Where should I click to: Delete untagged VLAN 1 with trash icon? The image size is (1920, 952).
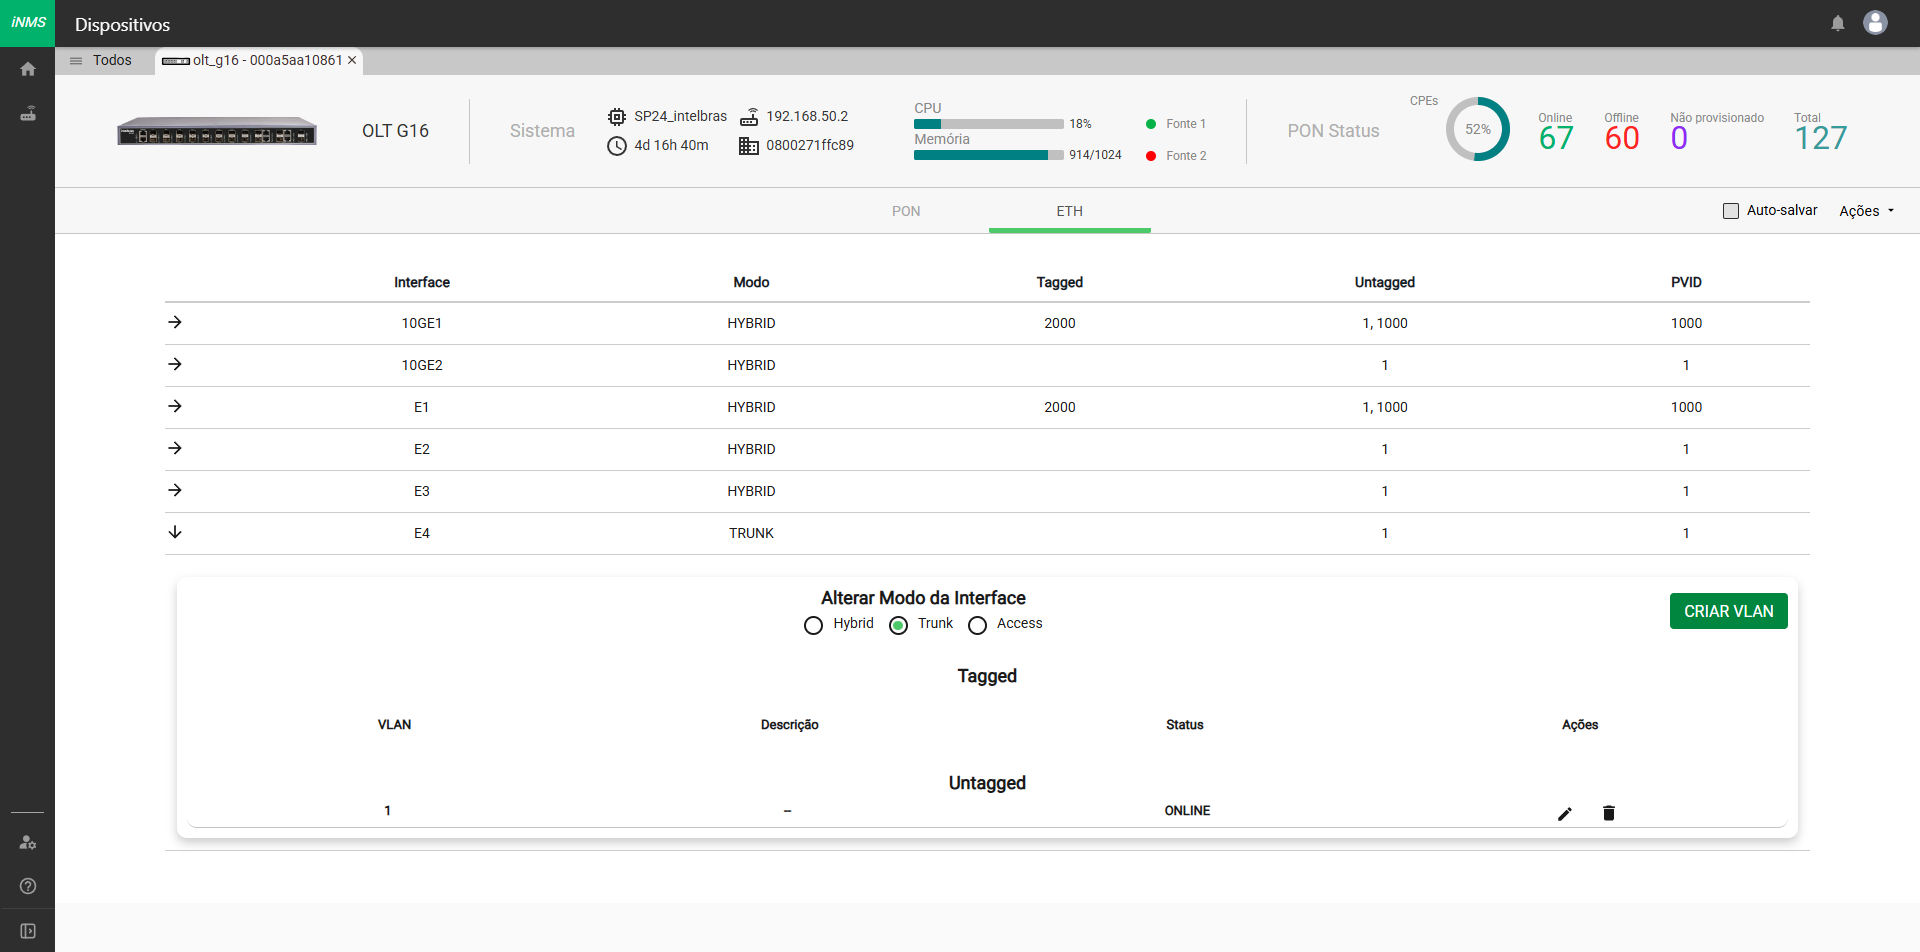click(1609, 813)
